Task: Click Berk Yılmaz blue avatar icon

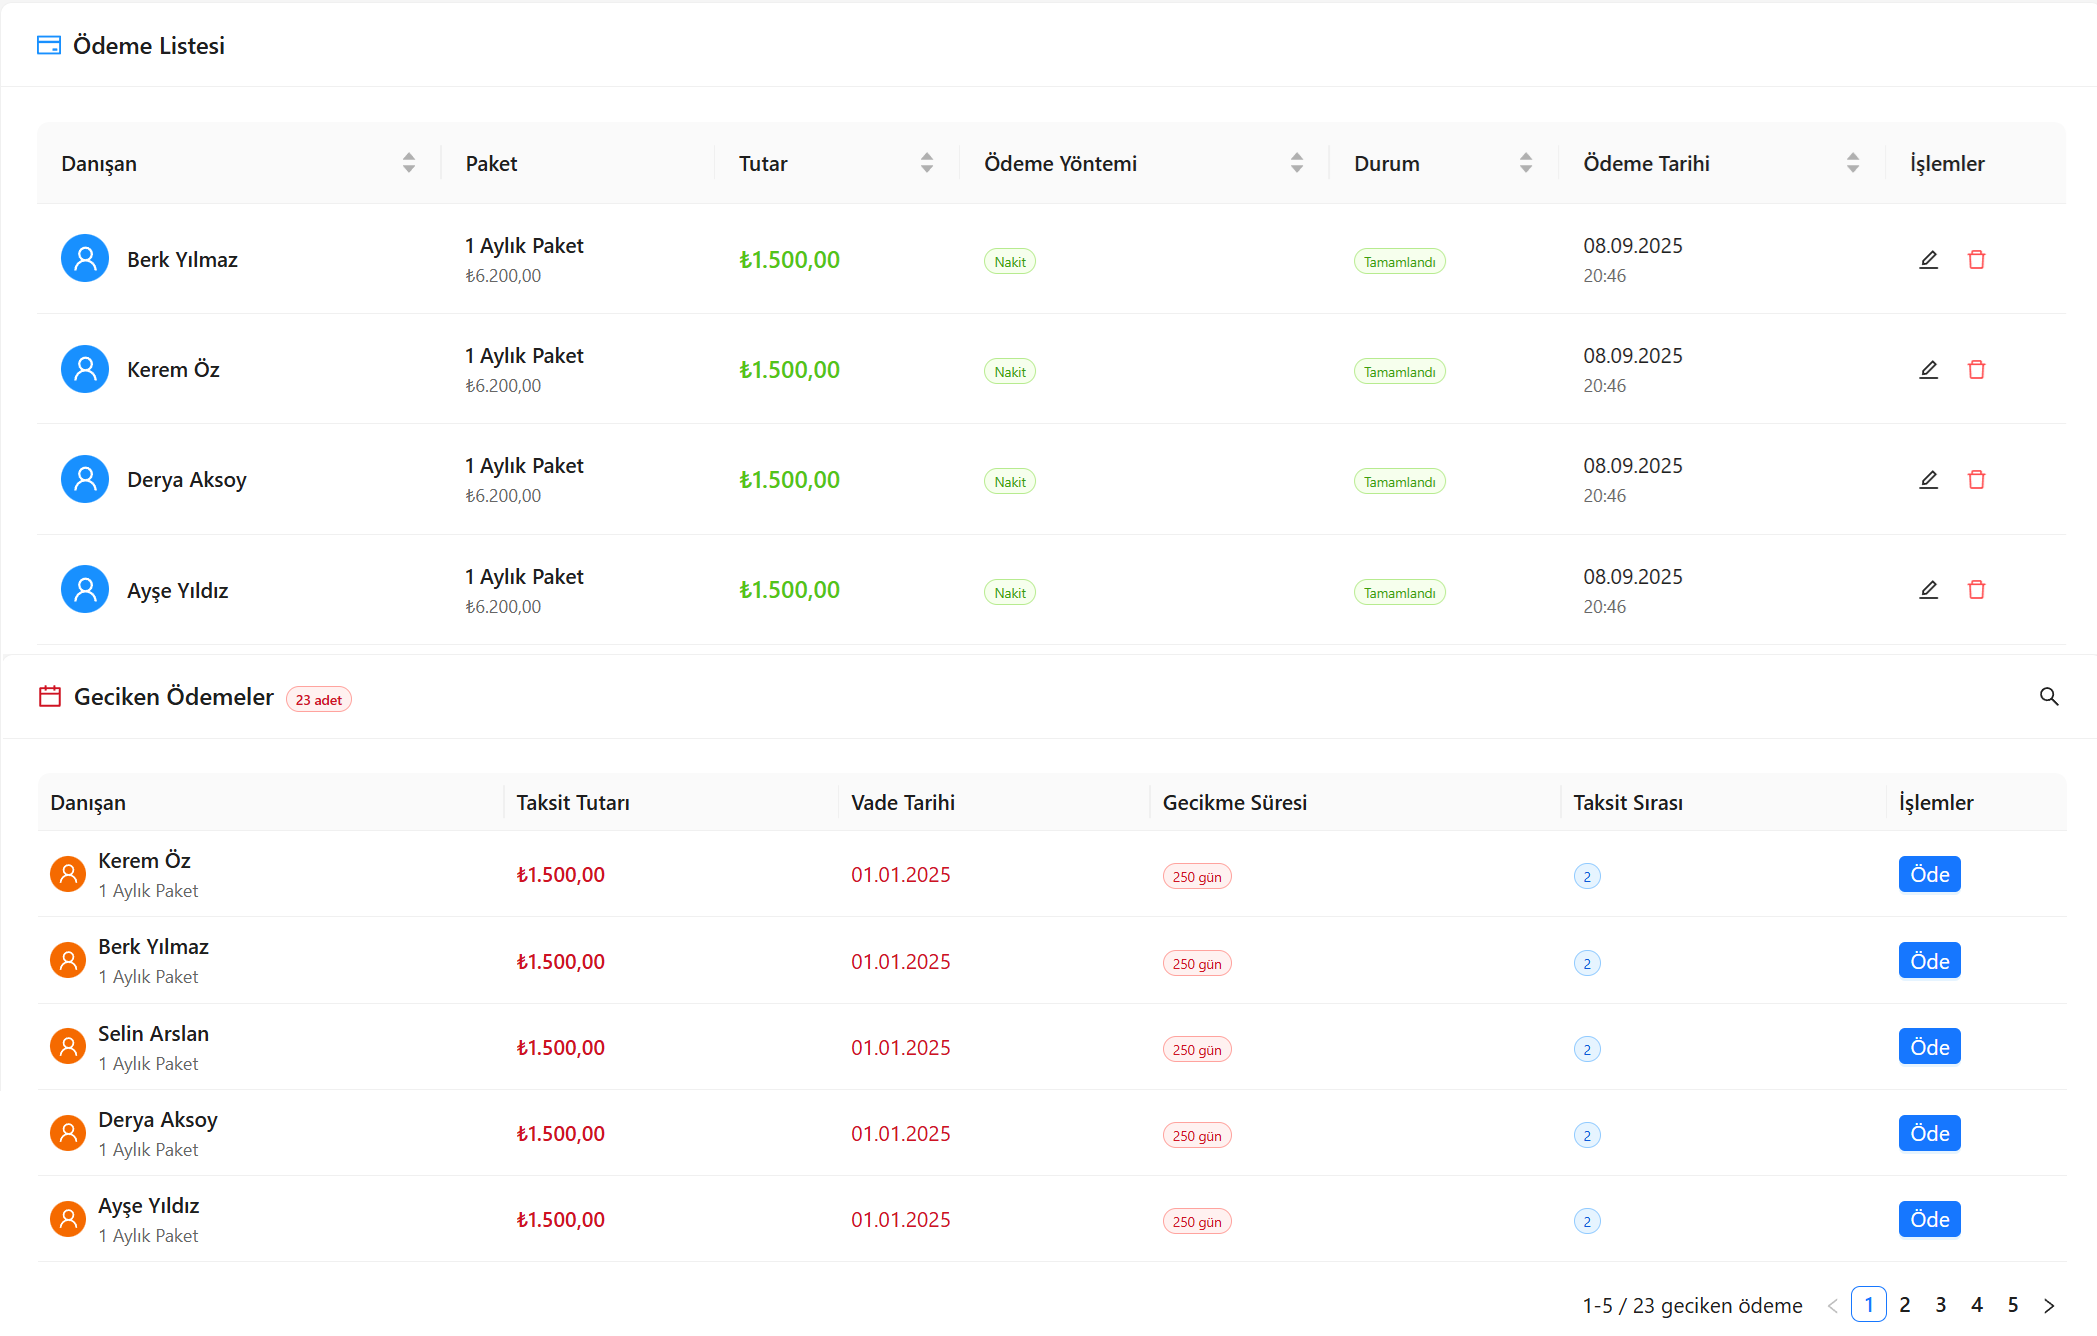Action: coord(85,259)
